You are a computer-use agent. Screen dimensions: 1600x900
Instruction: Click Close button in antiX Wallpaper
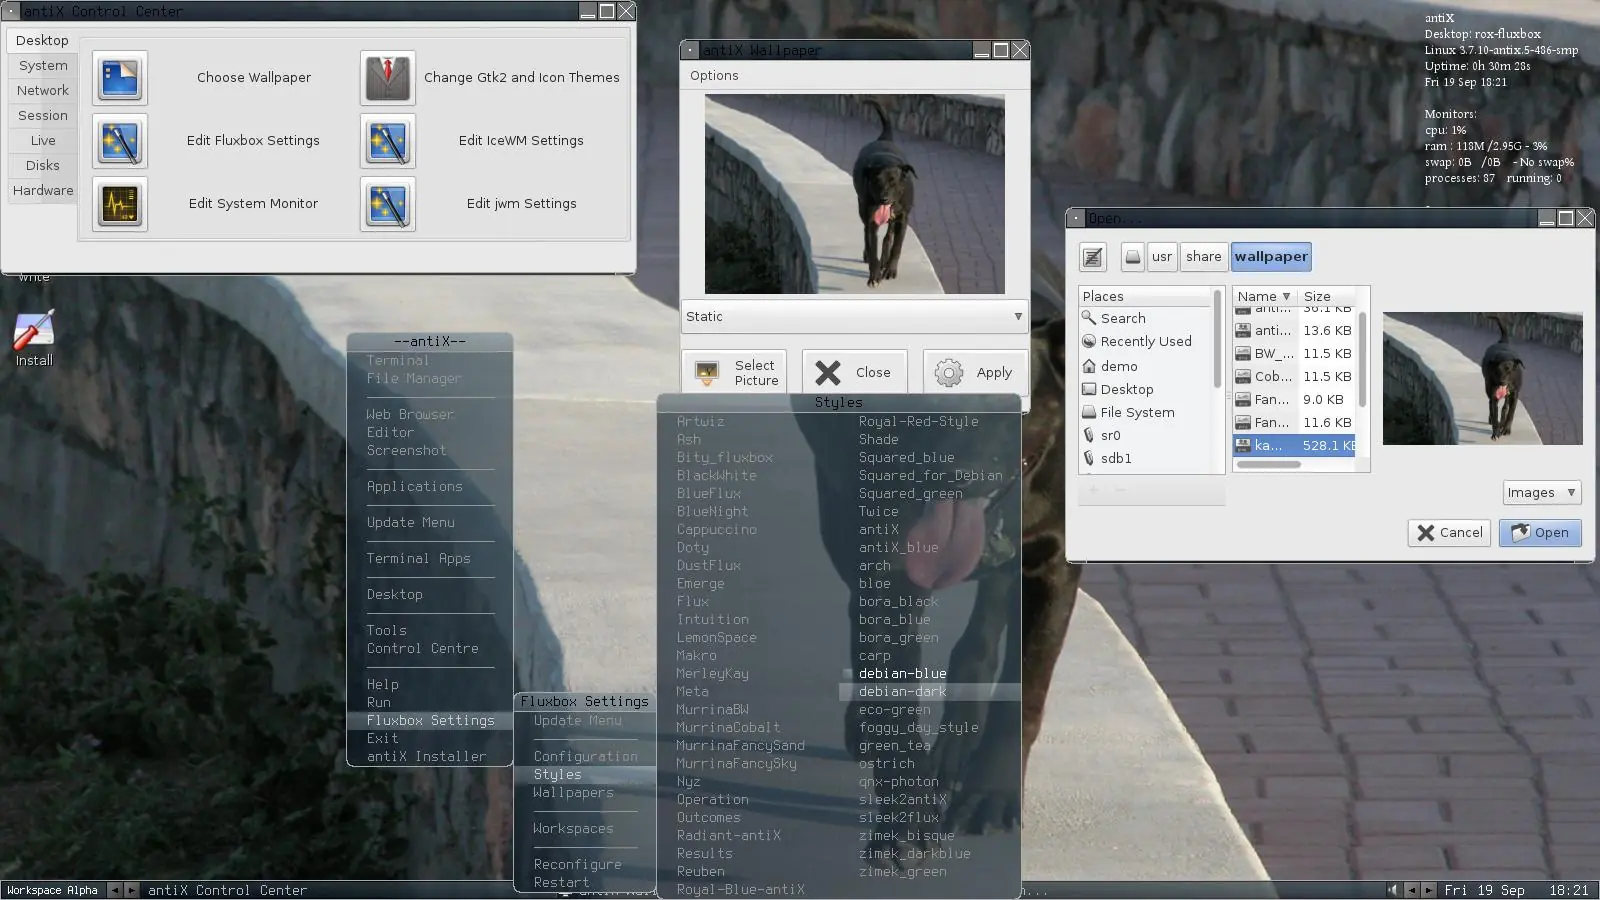coord(854,373)
